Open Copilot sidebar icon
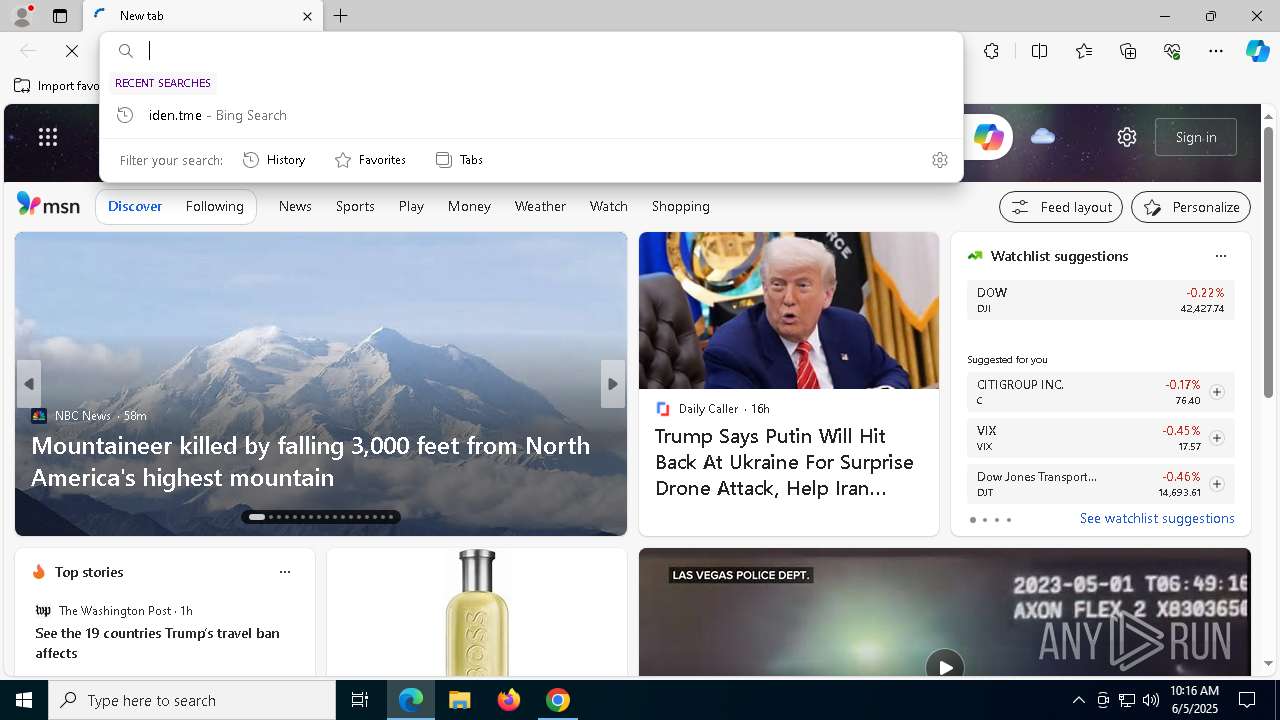Viewport: 1280px width, 720px height. click(1257, 51)
